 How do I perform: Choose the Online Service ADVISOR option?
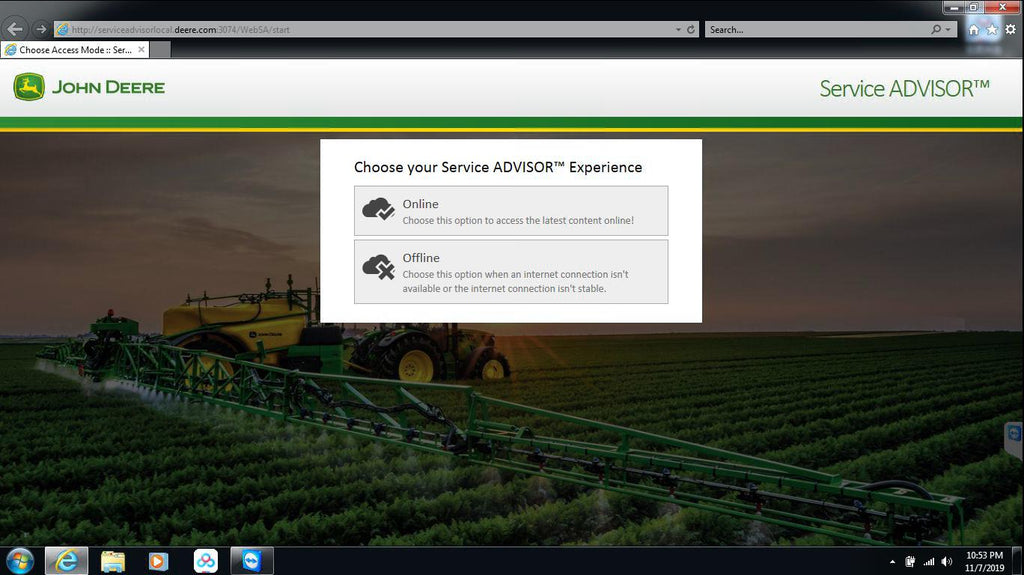pyautogui.click(x=511, y=211)
